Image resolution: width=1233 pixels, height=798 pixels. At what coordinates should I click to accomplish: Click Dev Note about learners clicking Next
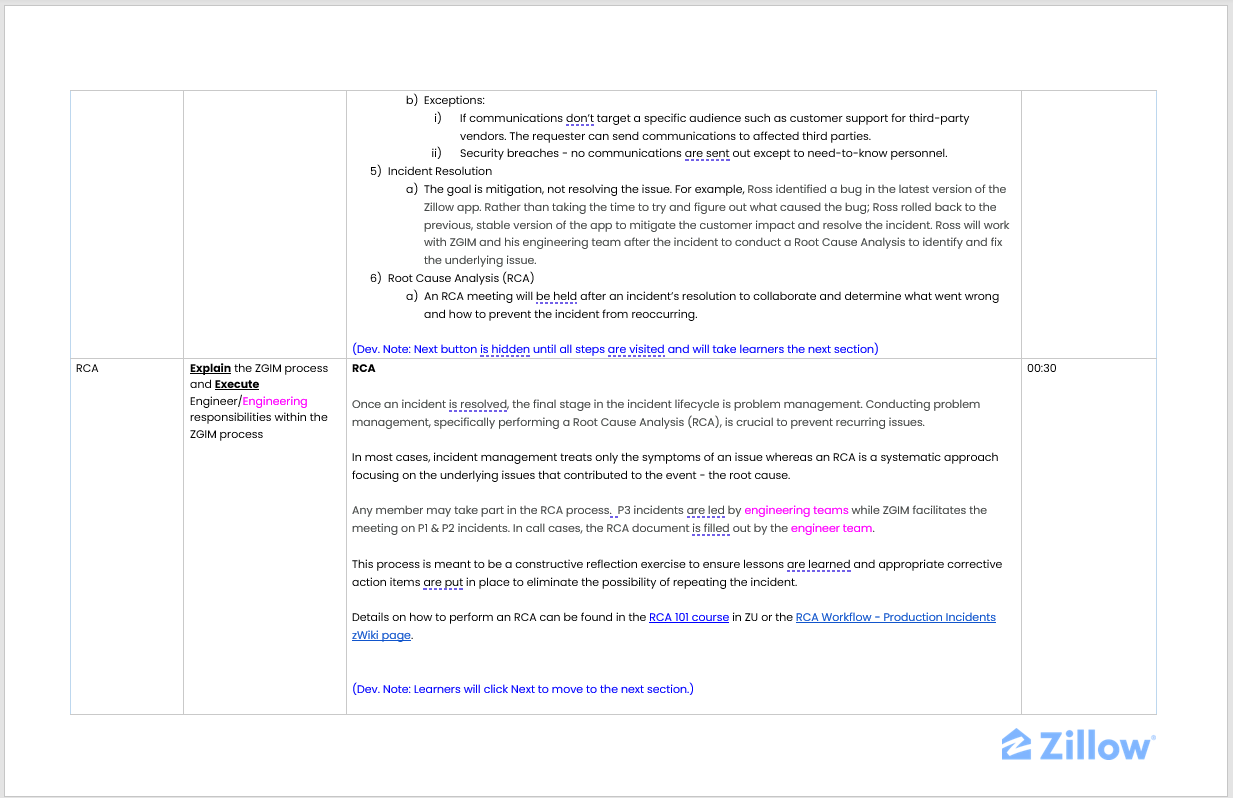(x=523, y=689)
